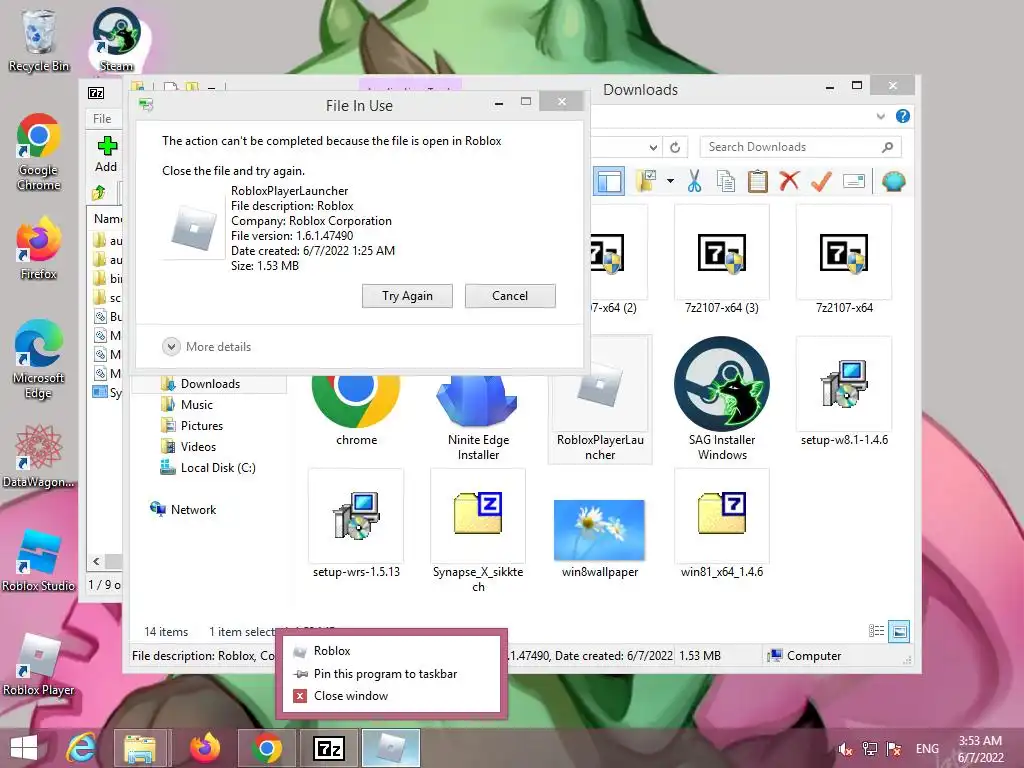Open the File menu in 7-Zip window

[x=102, y=119]
